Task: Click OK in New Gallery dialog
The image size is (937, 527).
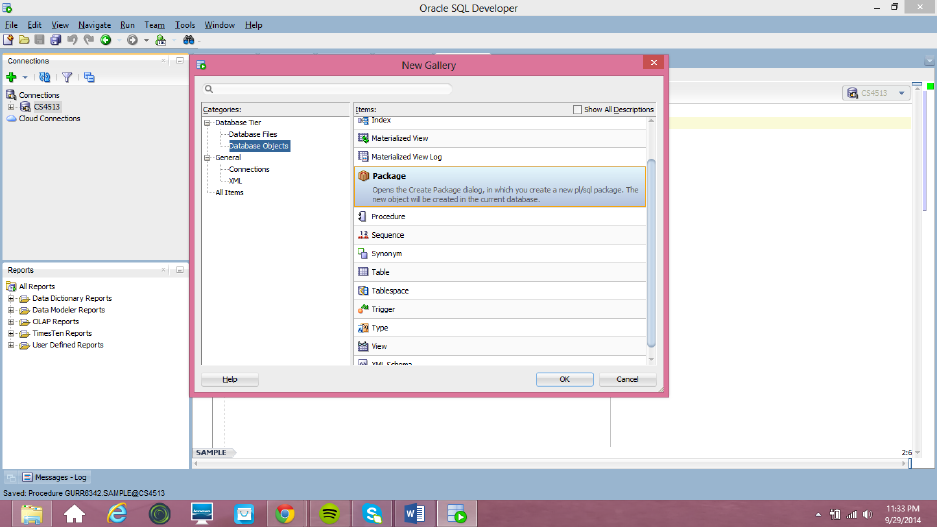Action: pyautogui.click(x=565, y=379)
